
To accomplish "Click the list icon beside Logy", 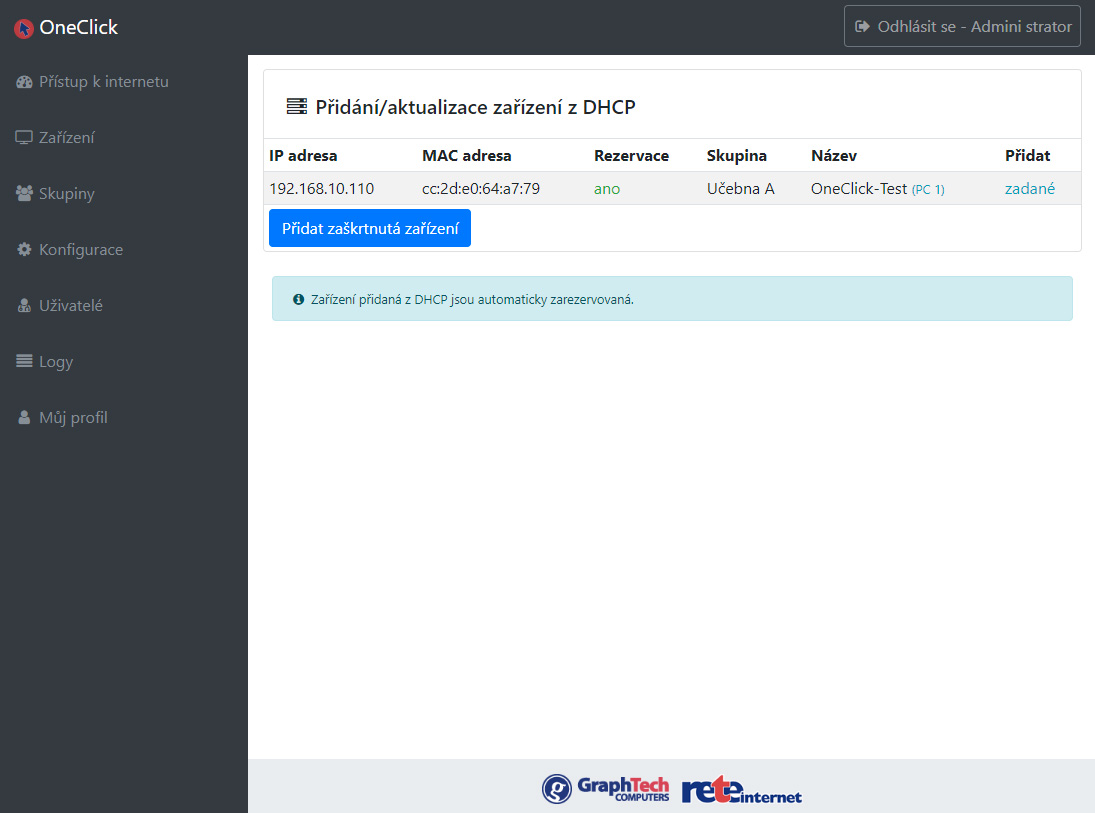I will 24,361.
